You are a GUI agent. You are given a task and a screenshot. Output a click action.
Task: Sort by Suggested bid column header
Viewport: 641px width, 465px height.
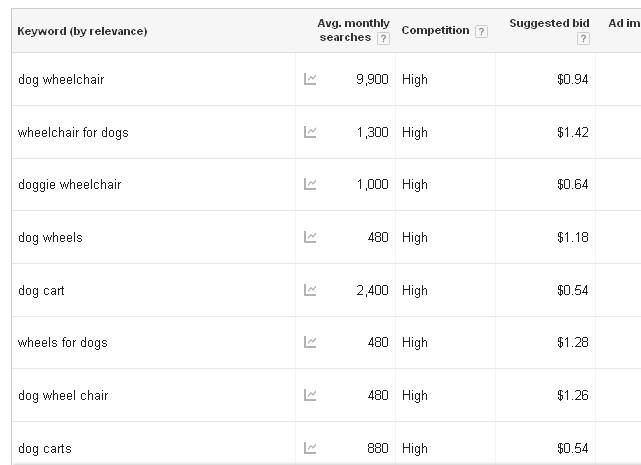[x=549, y=23]
